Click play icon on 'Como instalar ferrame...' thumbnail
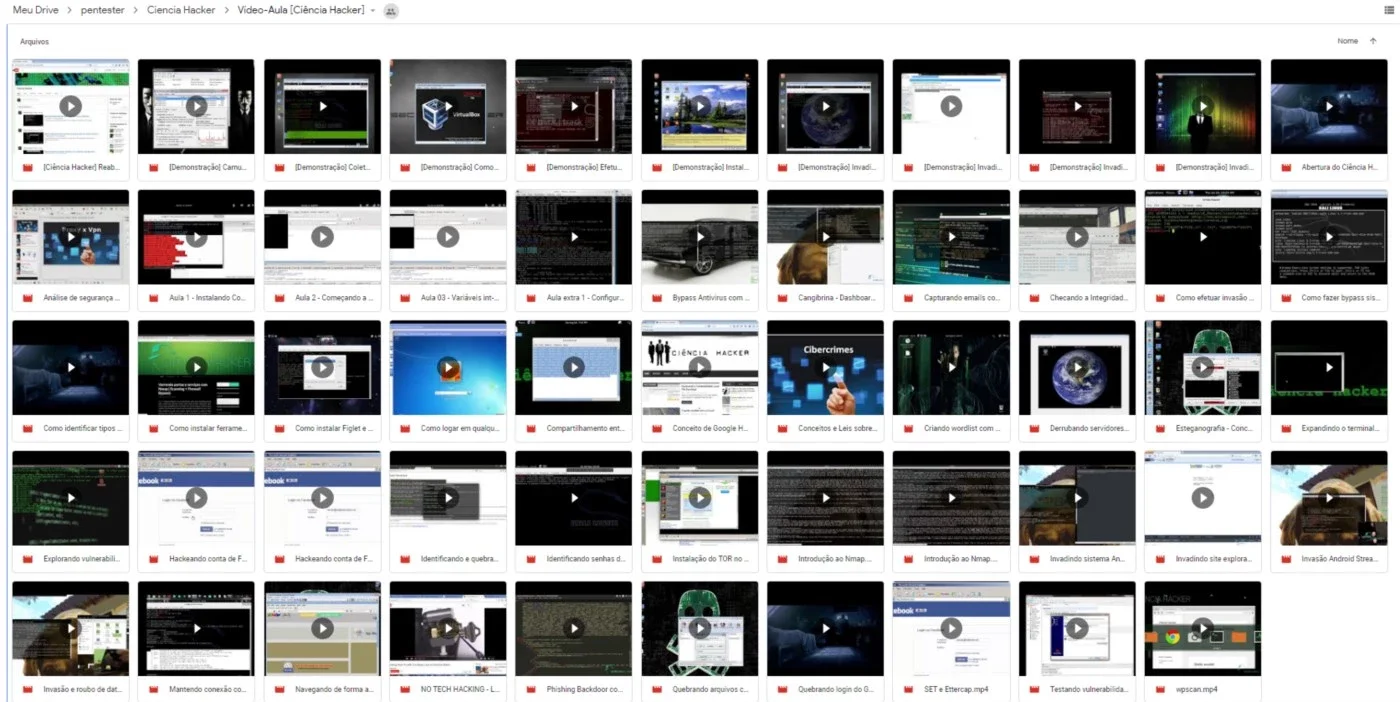 [x=196, y=367]
